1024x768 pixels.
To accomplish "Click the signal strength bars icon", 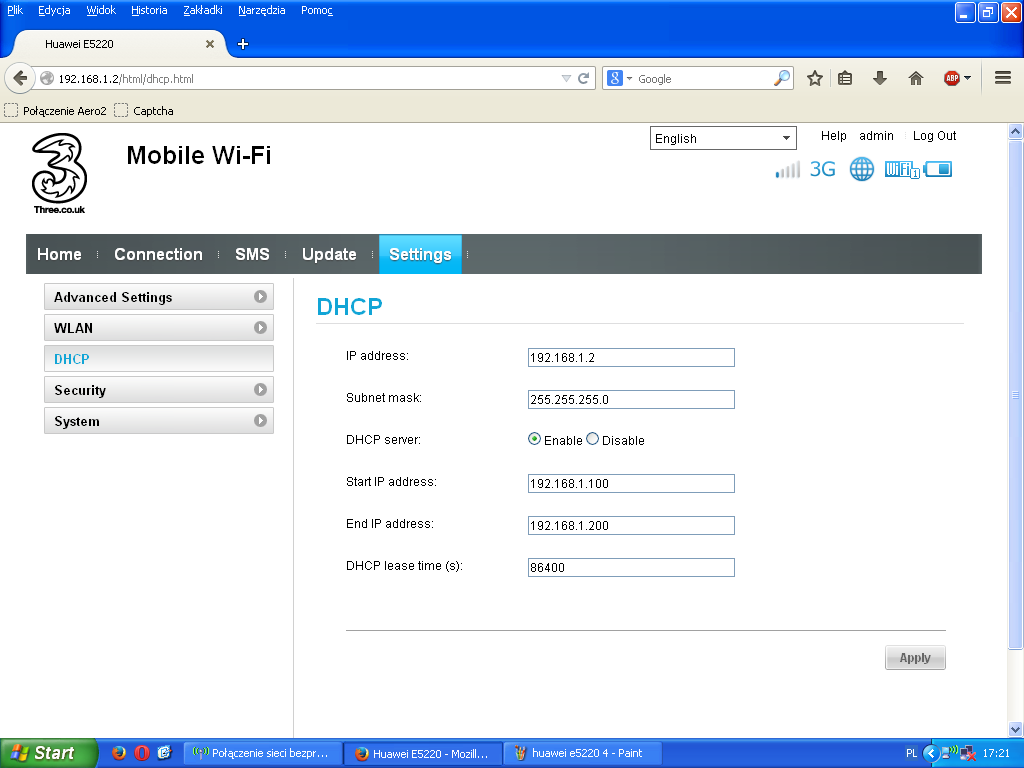I will (788, 170).
